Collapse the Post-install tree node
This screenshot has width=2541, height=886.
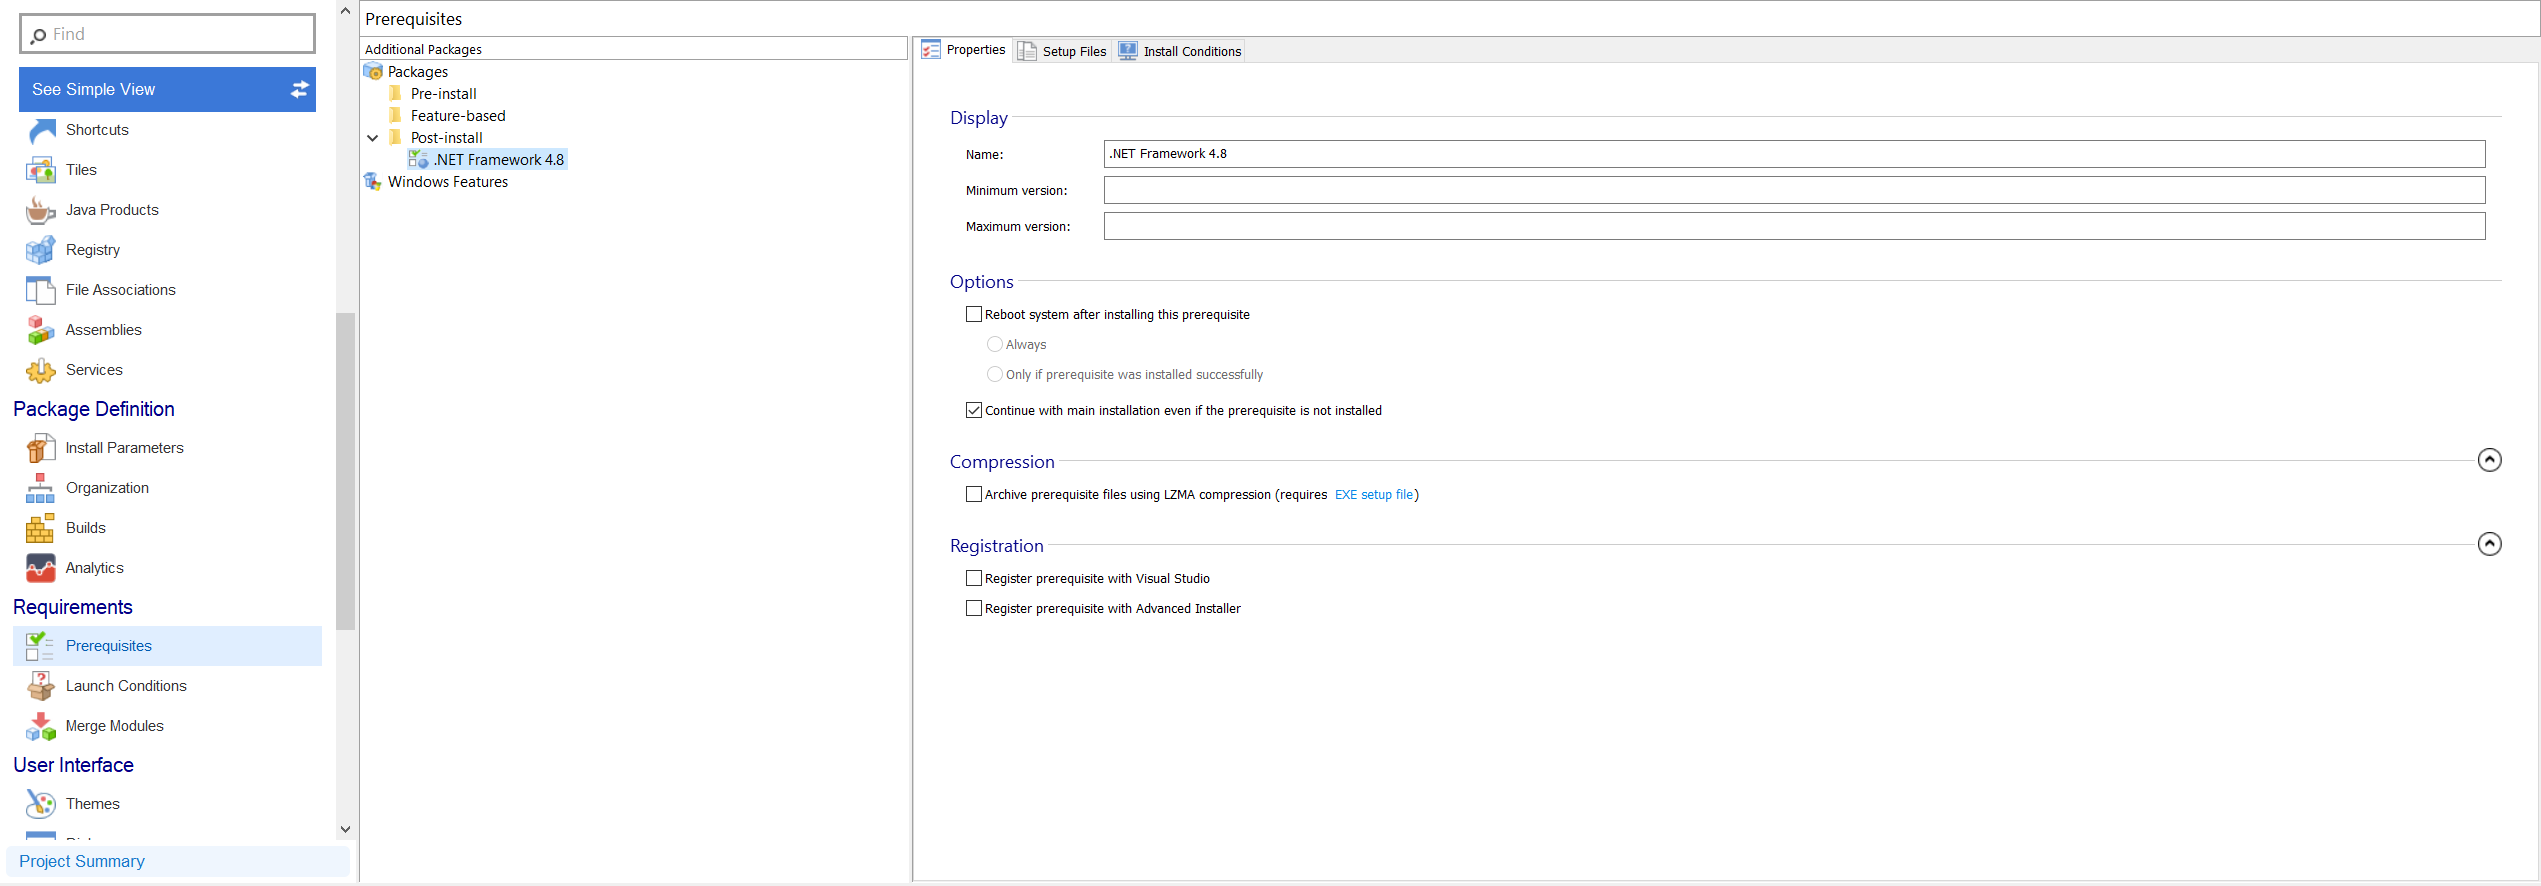(373, 138)
